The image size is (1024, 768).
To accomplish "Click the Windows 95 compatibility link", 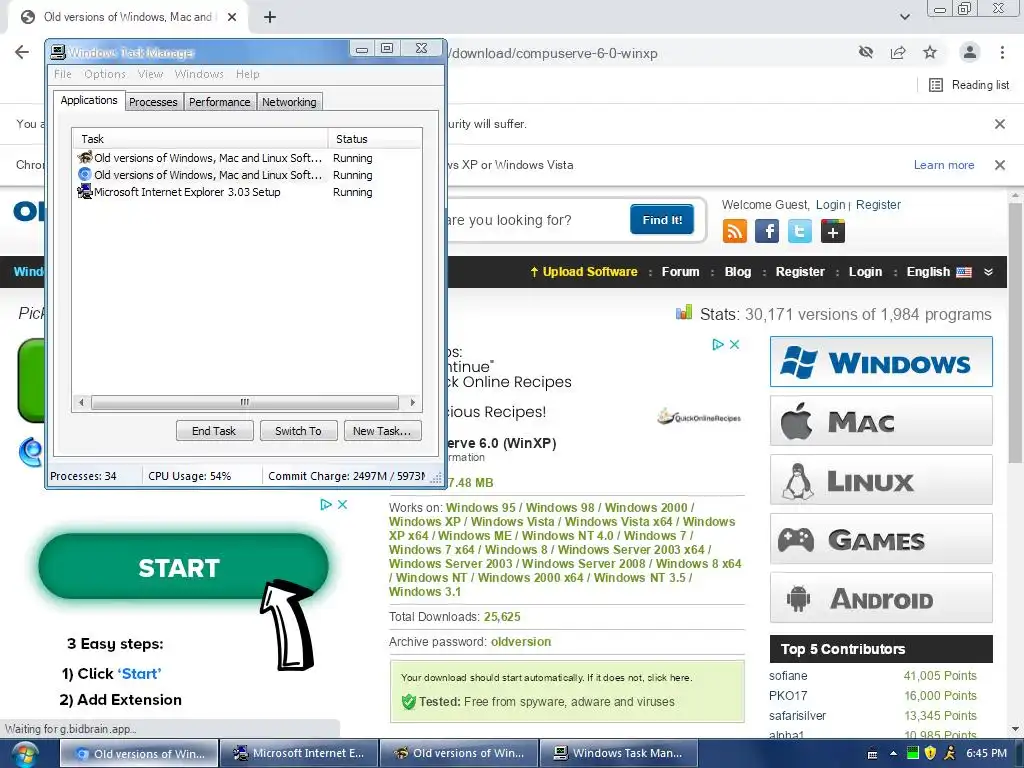I will [481, 508].
